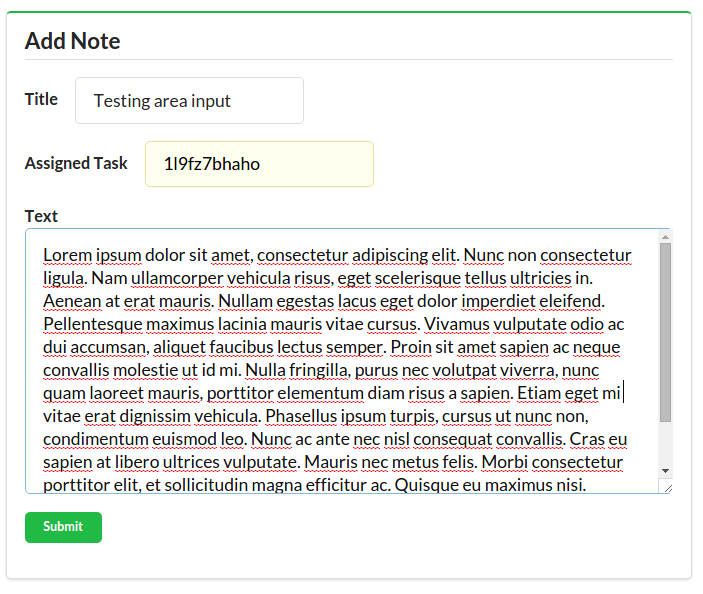The height and width of the screenshot is (594, 703).
Task: Place cursor on the word 'Lorem'
Action: (67, 255)
